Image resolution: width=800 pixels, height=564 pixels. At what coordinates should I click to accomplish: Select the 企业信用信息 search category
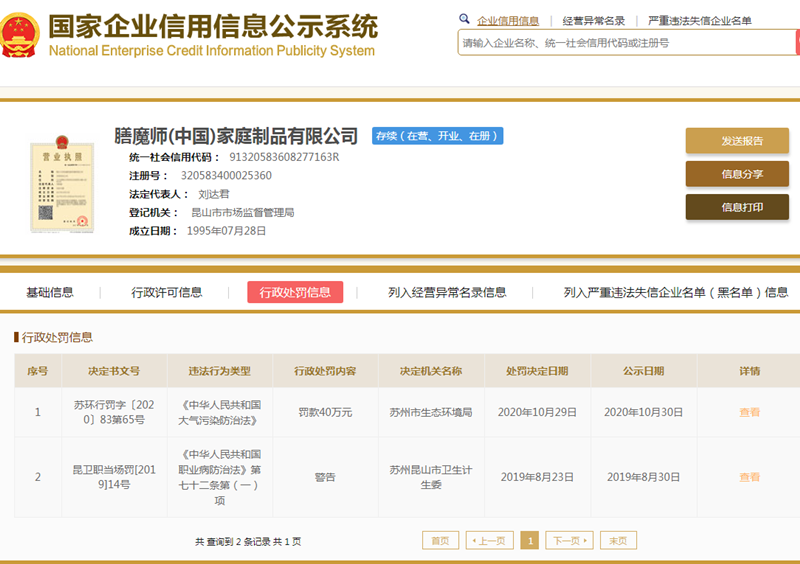pyautogui.click(x=508, y=20)
